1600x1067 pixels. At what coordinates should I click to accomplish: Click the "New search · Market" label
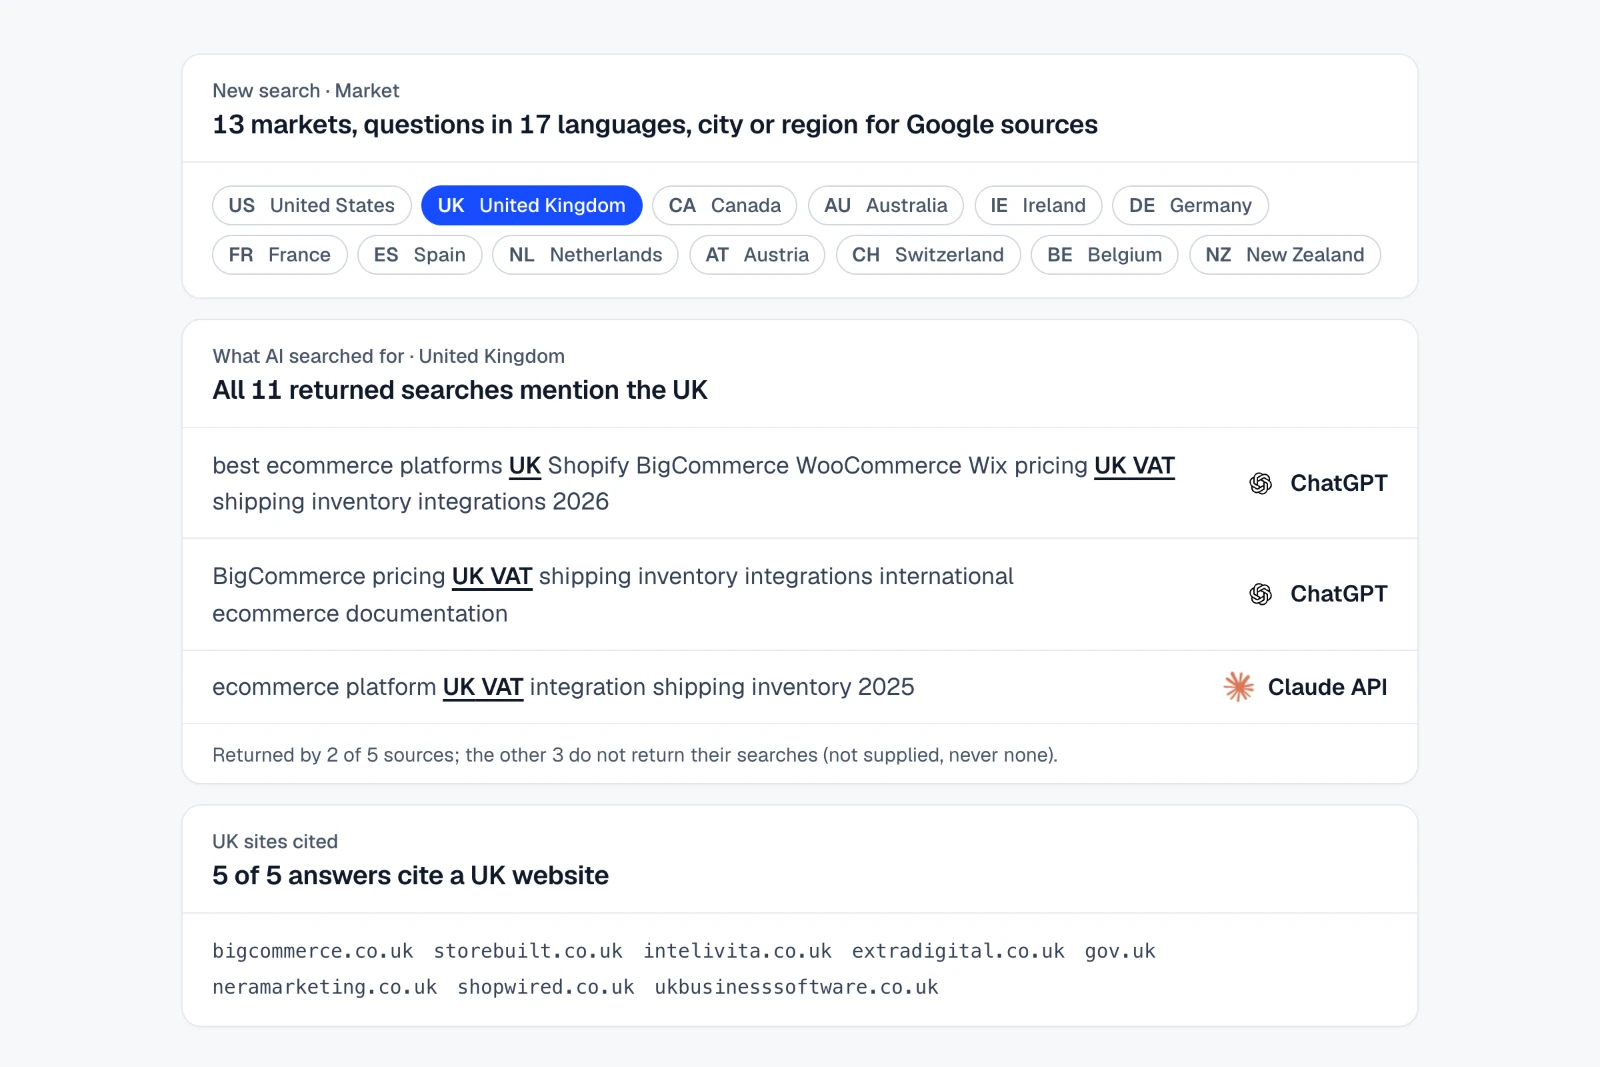(x=306, y=91)
